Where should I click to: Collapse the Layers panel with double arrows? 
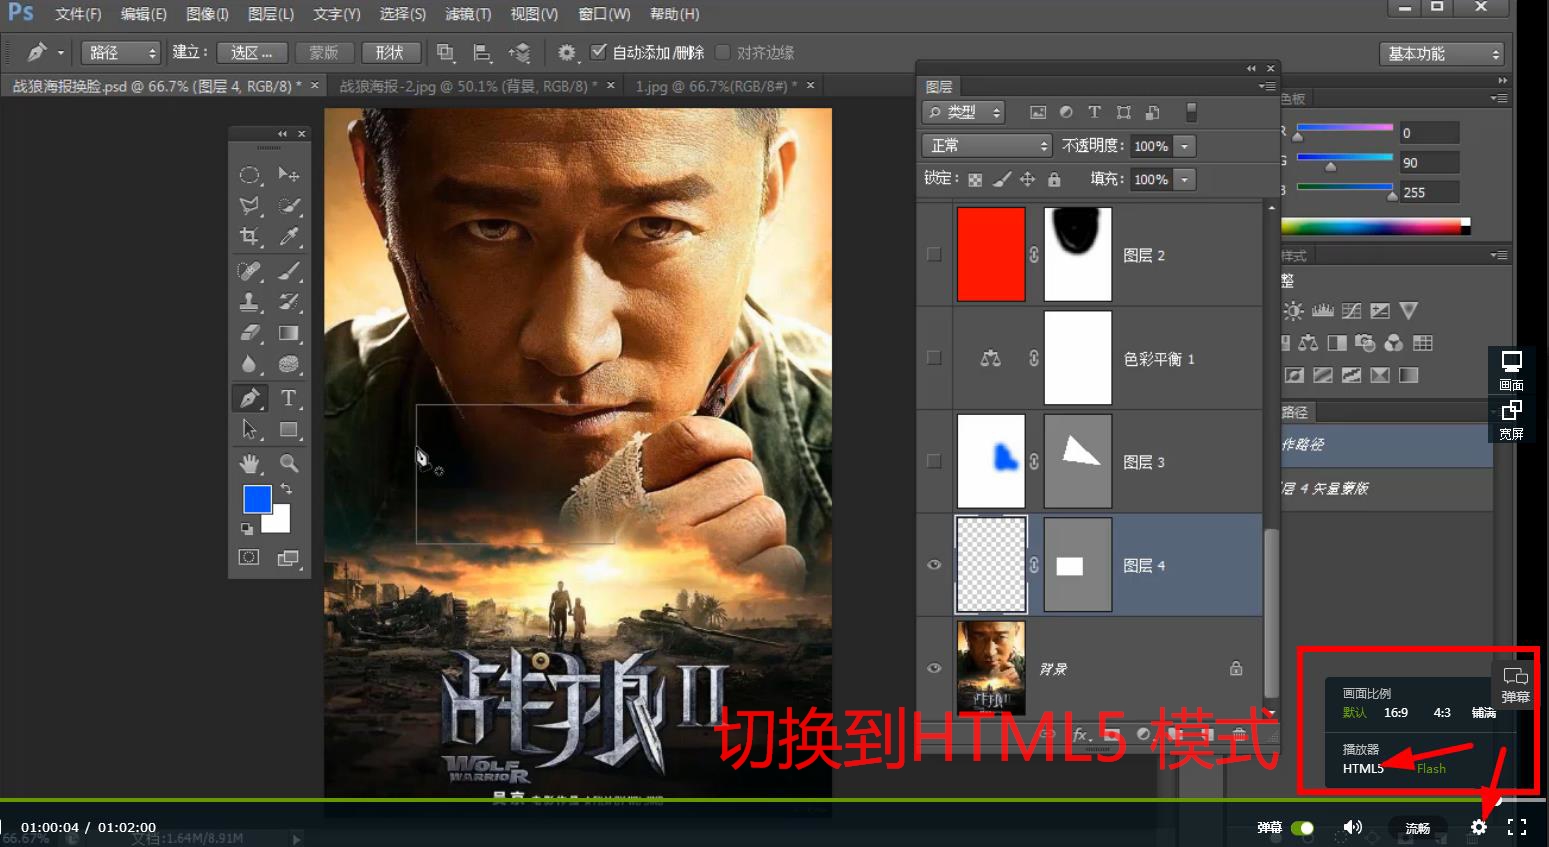coord(1251,68)
